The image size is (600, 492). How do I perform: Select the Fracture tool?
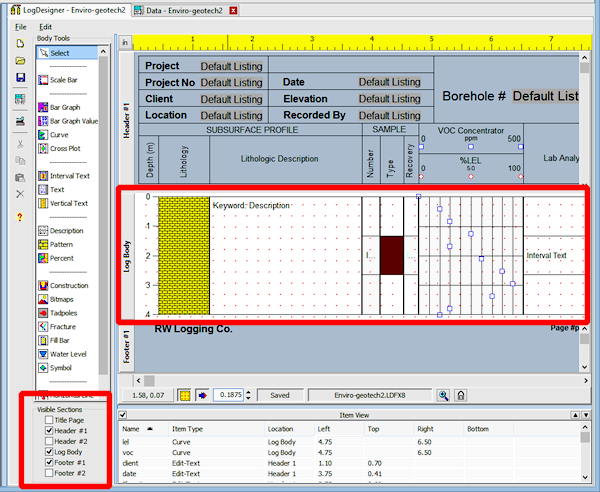pos(63,326)
